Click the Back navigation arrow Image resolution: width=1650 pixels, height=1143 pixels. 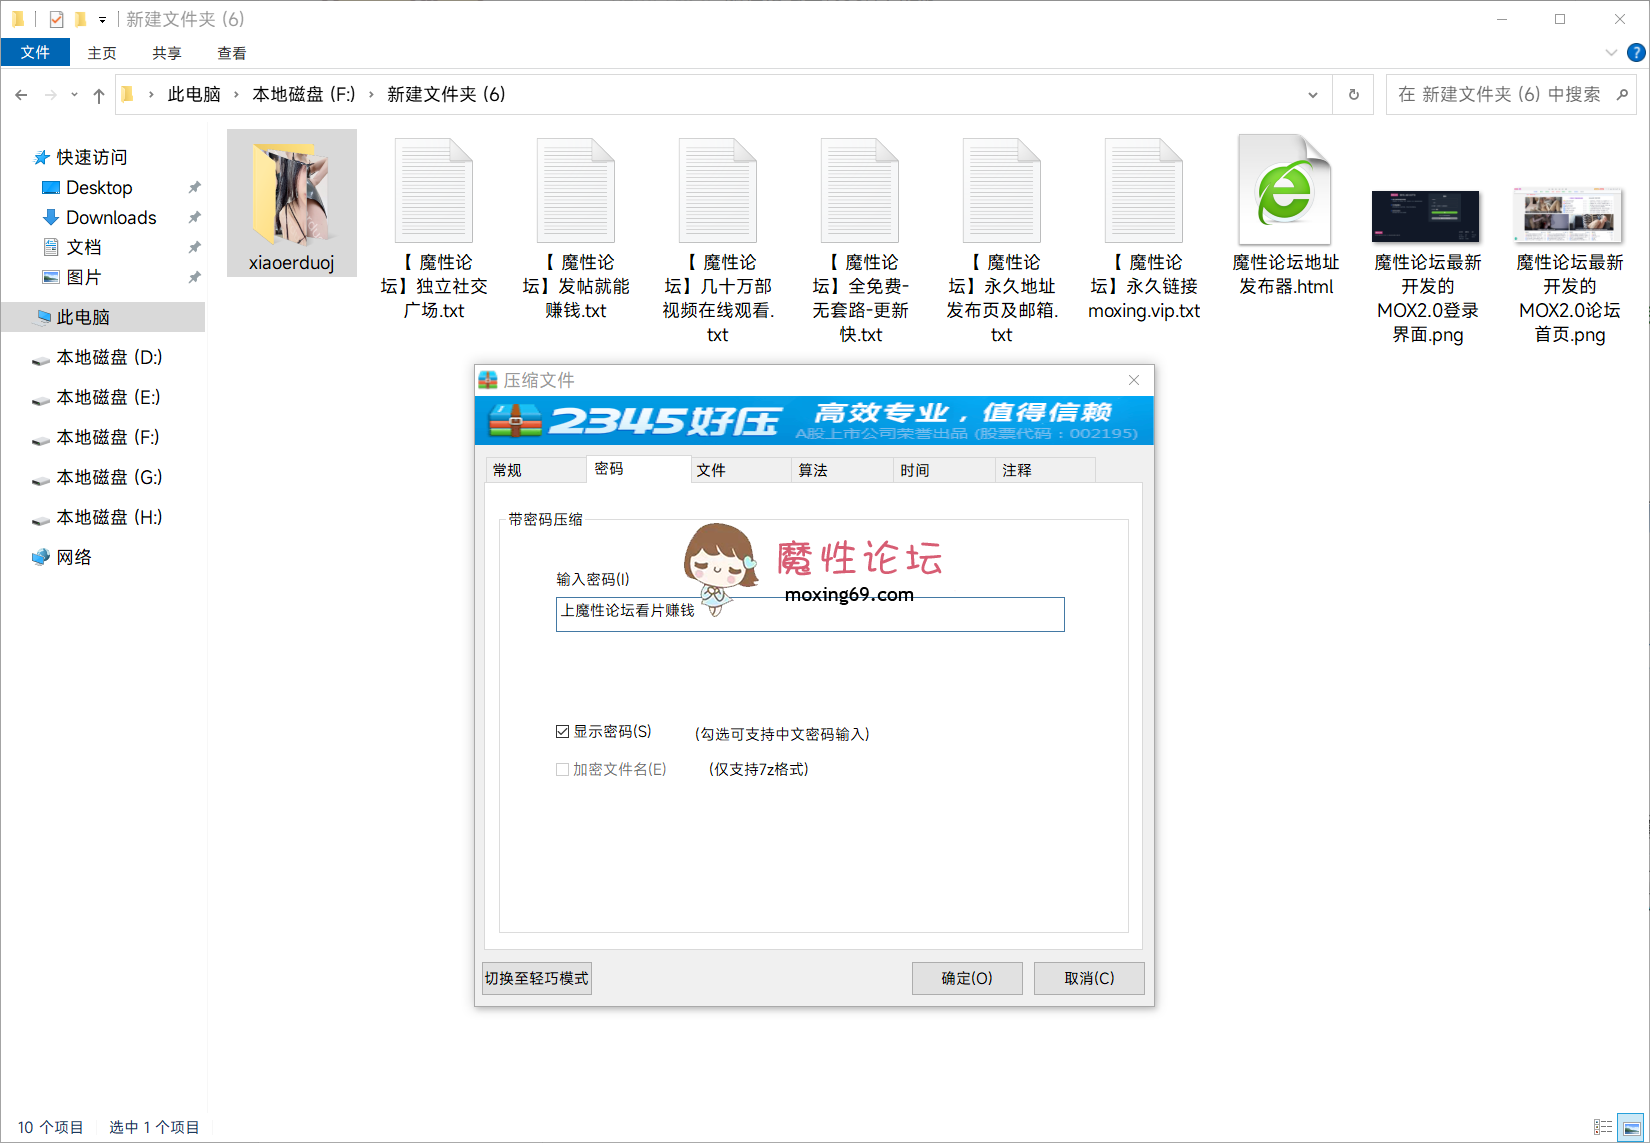click(21, 95)
